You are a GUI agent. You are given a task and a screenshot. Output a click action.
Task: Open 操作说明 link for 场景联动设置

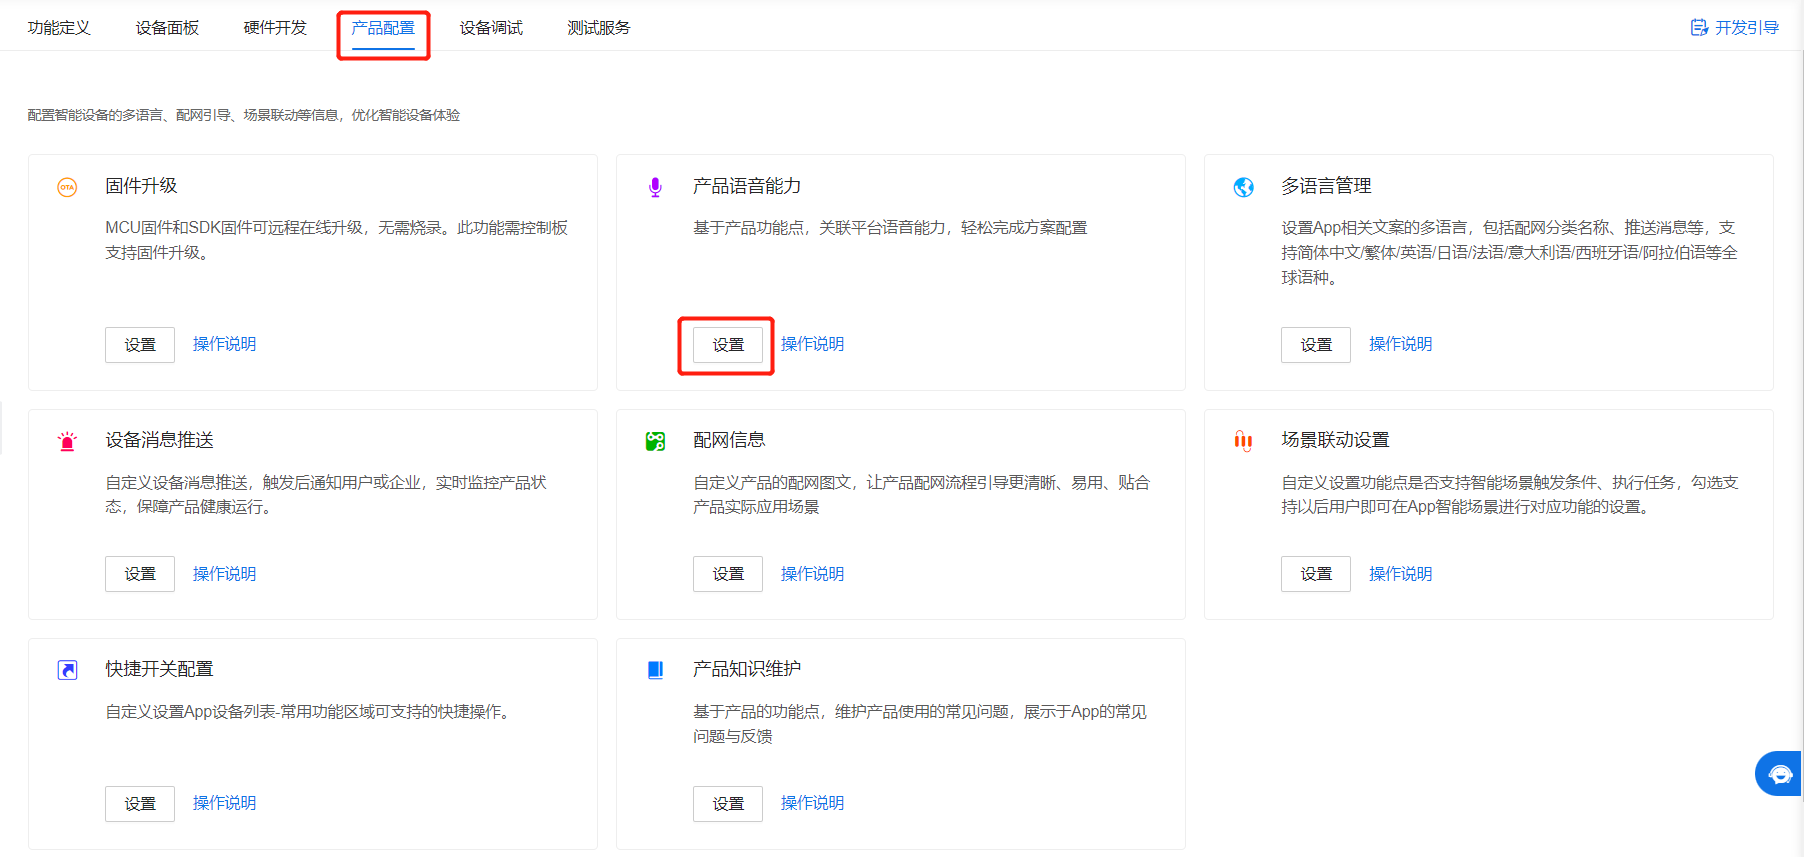[x=1400, y=574]
